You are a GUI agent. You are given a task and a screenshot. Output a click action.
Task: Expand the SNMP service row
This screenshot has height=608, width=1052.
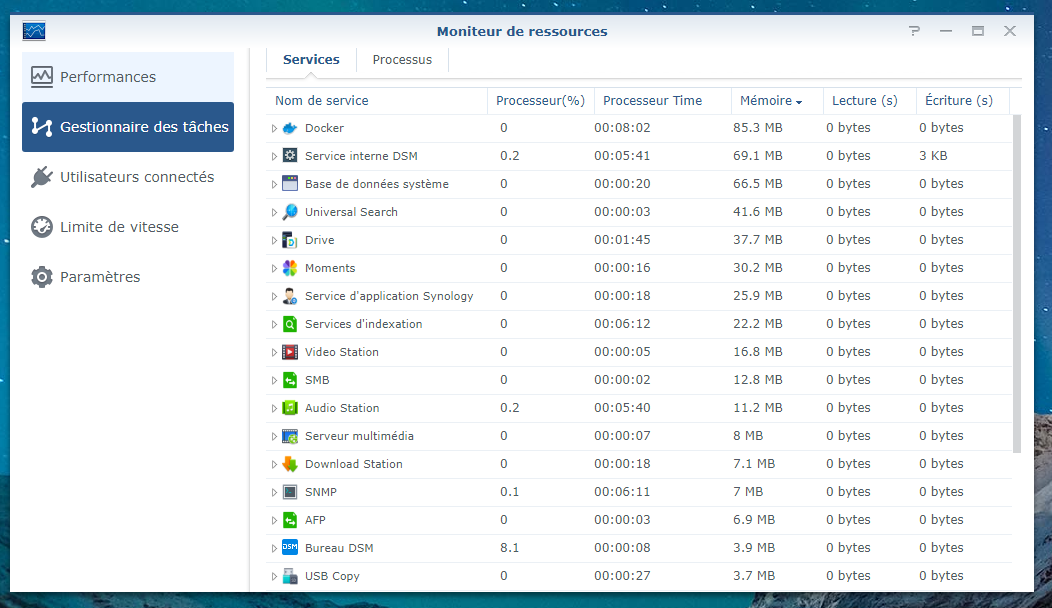274,492
